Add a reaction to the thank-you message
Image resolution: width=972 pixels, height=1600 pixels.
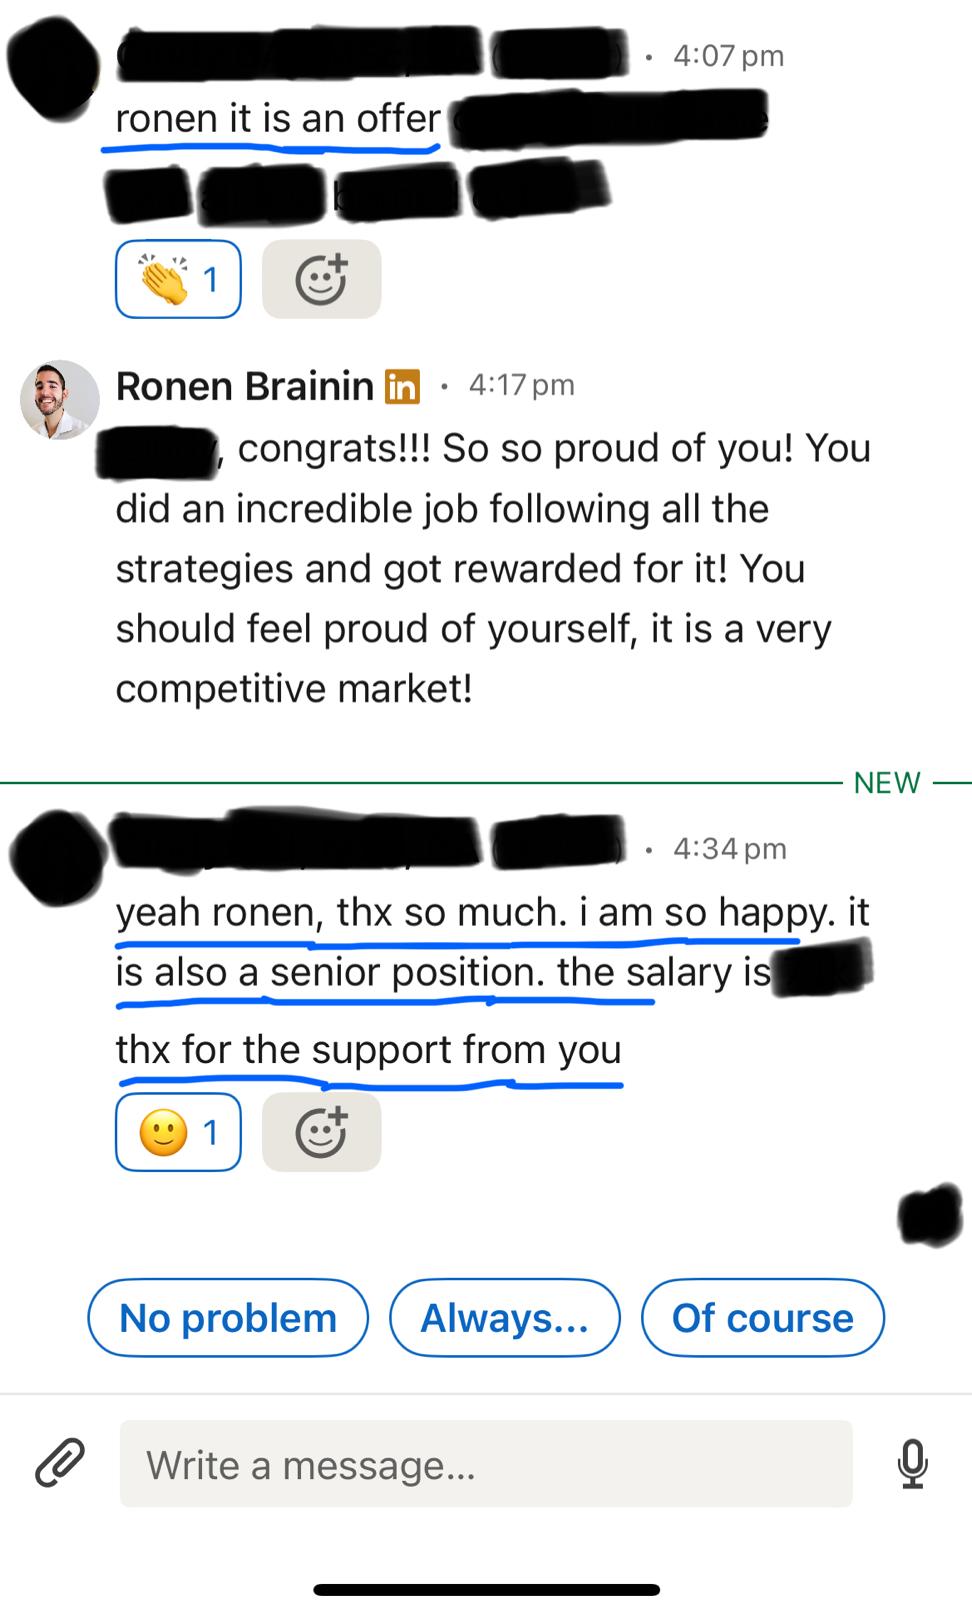click(321, 1132)
